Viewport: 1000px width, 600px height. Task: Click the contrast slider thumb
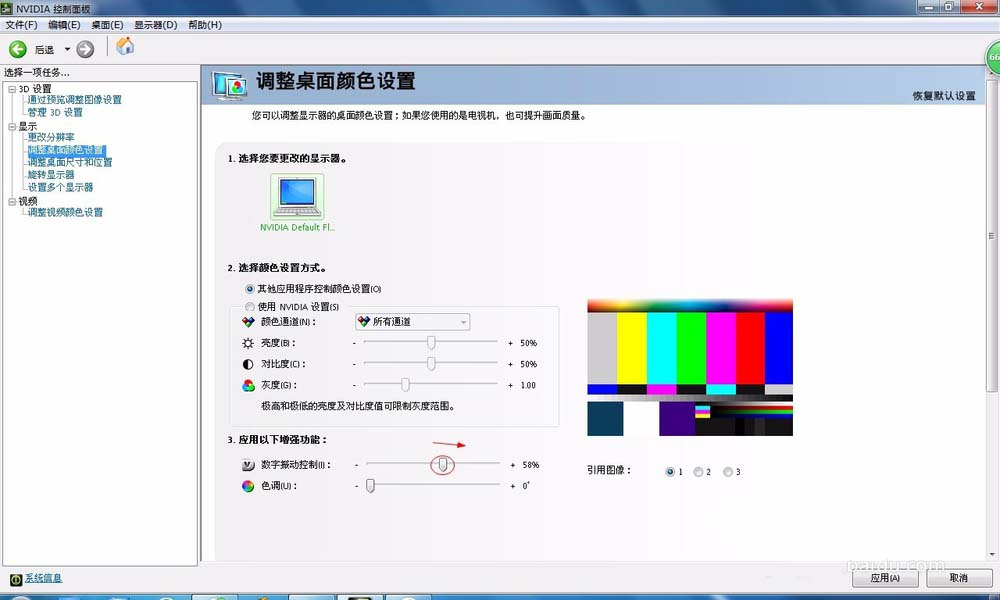point(431,364)
